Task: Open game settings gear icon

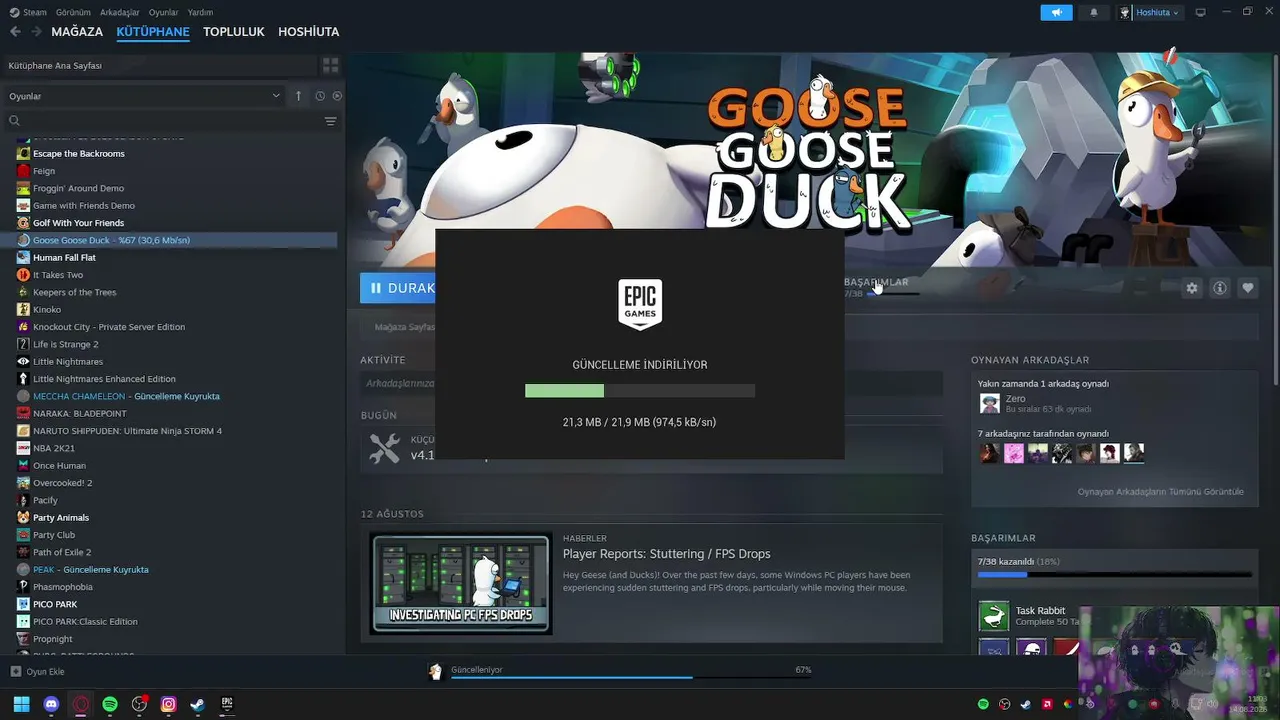Action: pos(1192,288)
